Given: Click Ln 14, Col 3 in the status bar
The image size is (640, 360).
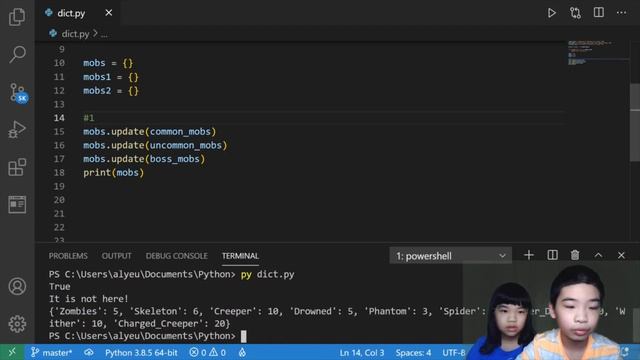Looking at the screenshot, I should click(x=362, y=352).
